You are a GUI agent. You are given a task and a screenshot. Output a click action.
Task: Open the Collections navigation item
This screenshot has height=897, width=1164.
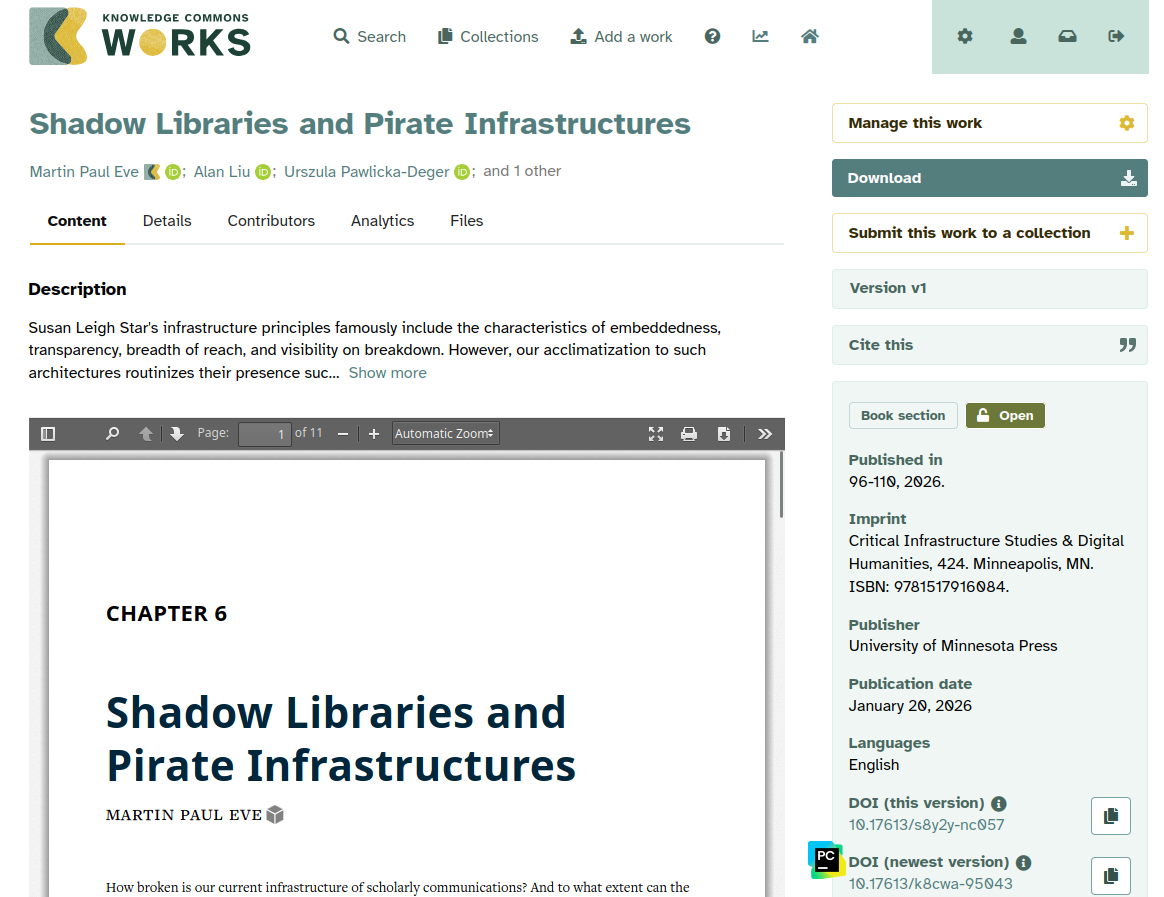pos(488,36)
